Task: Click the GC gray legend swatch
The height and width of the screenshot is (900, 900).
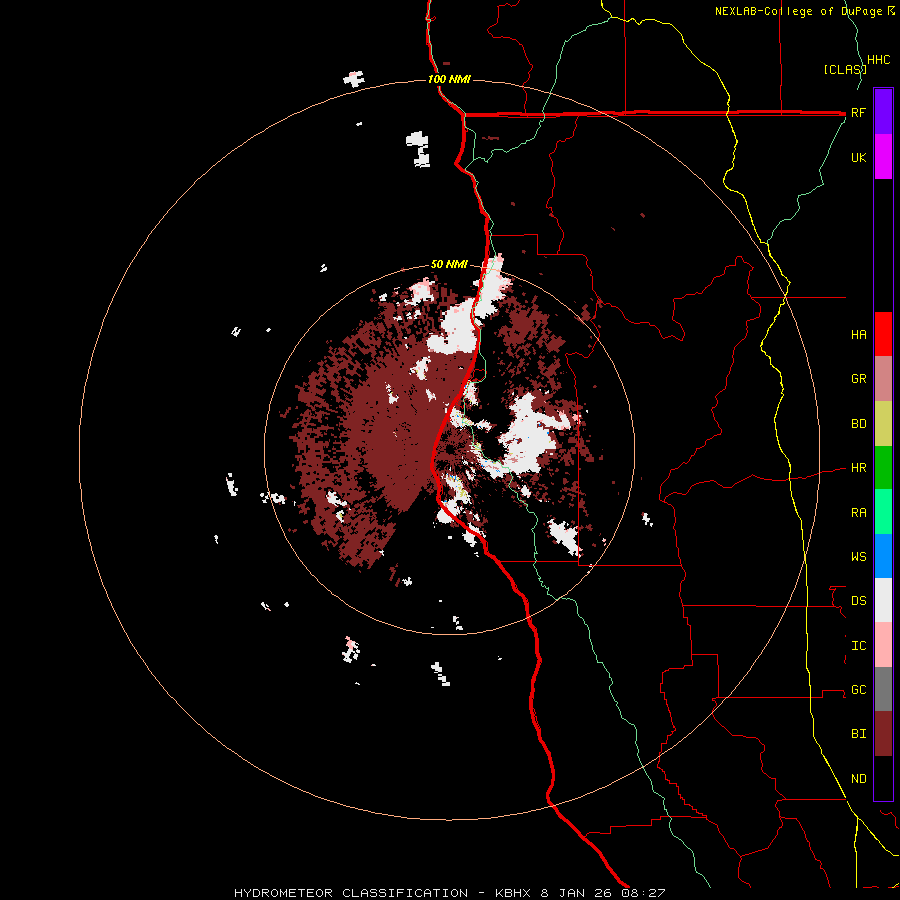Action: [x=883, y=689]
